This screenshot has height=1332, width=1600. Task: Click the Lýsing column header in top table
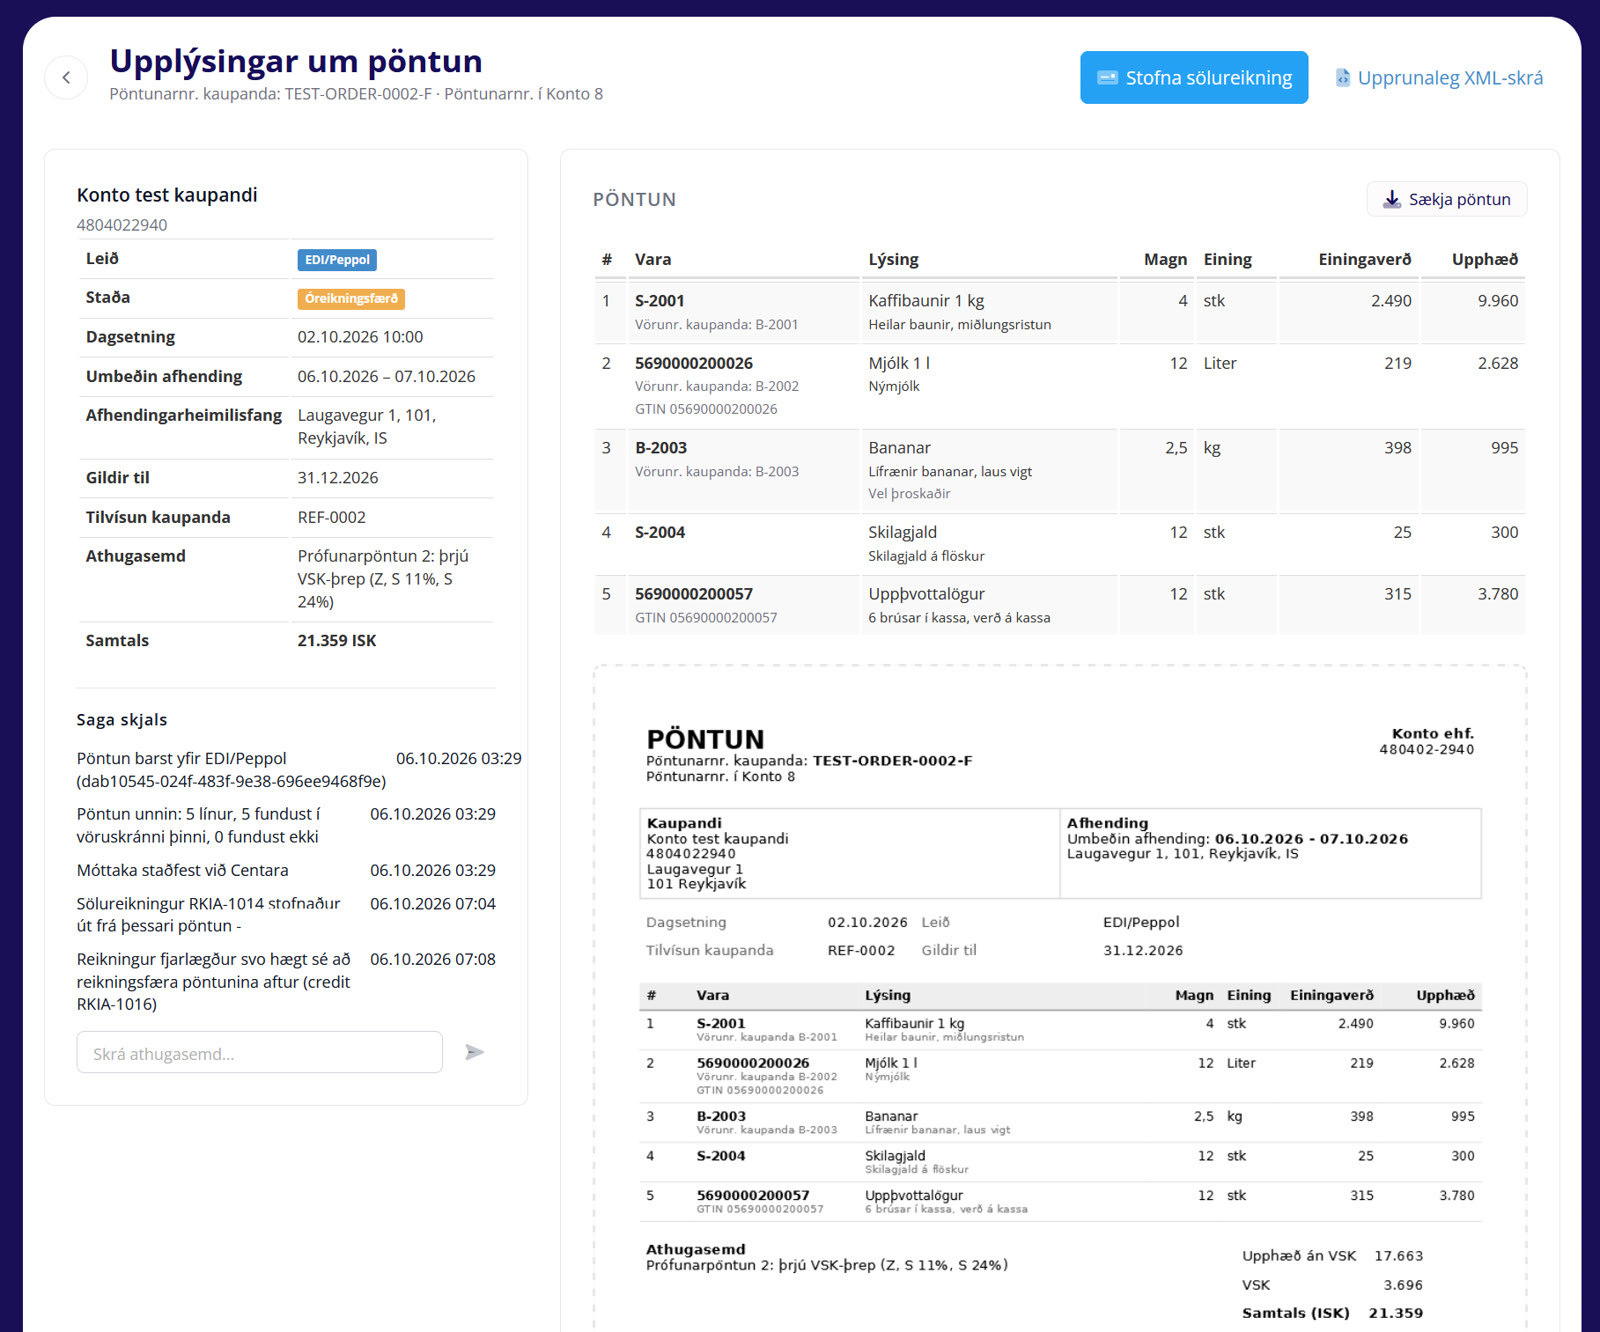pyautogui.click(x=893, y=259)
